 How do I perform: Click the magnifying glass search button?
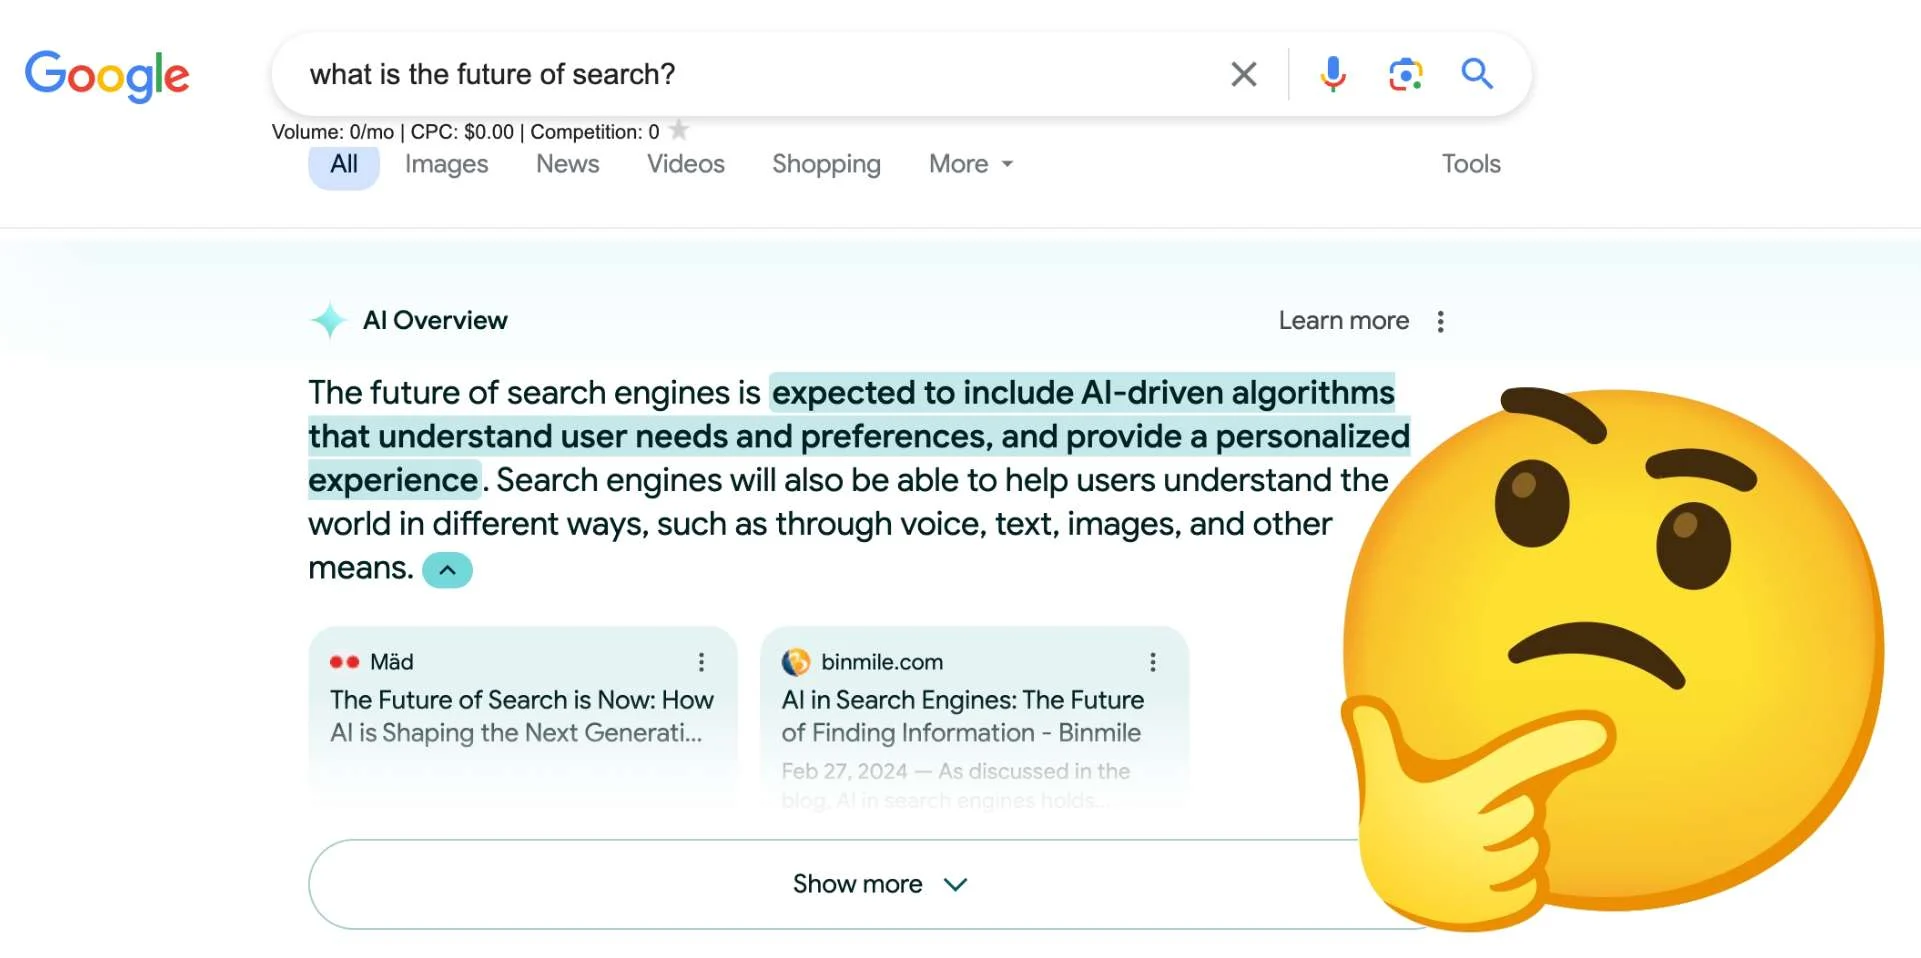1477,73
